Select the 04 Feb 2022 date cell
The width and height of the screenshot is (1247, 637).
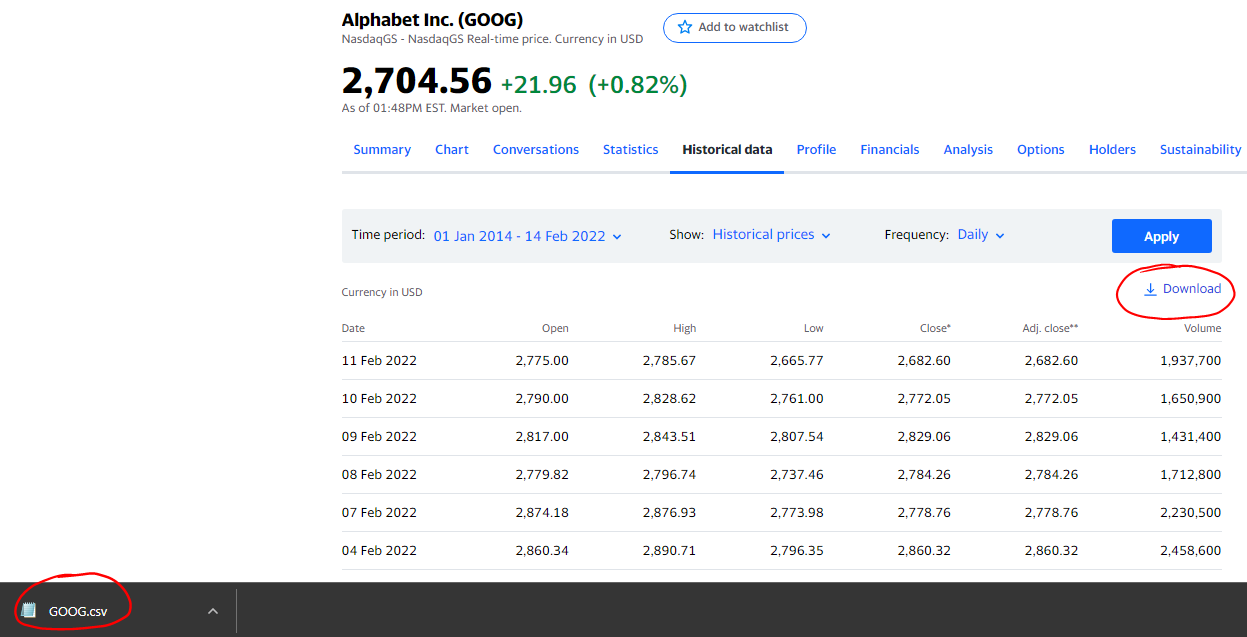coord(379,551)
